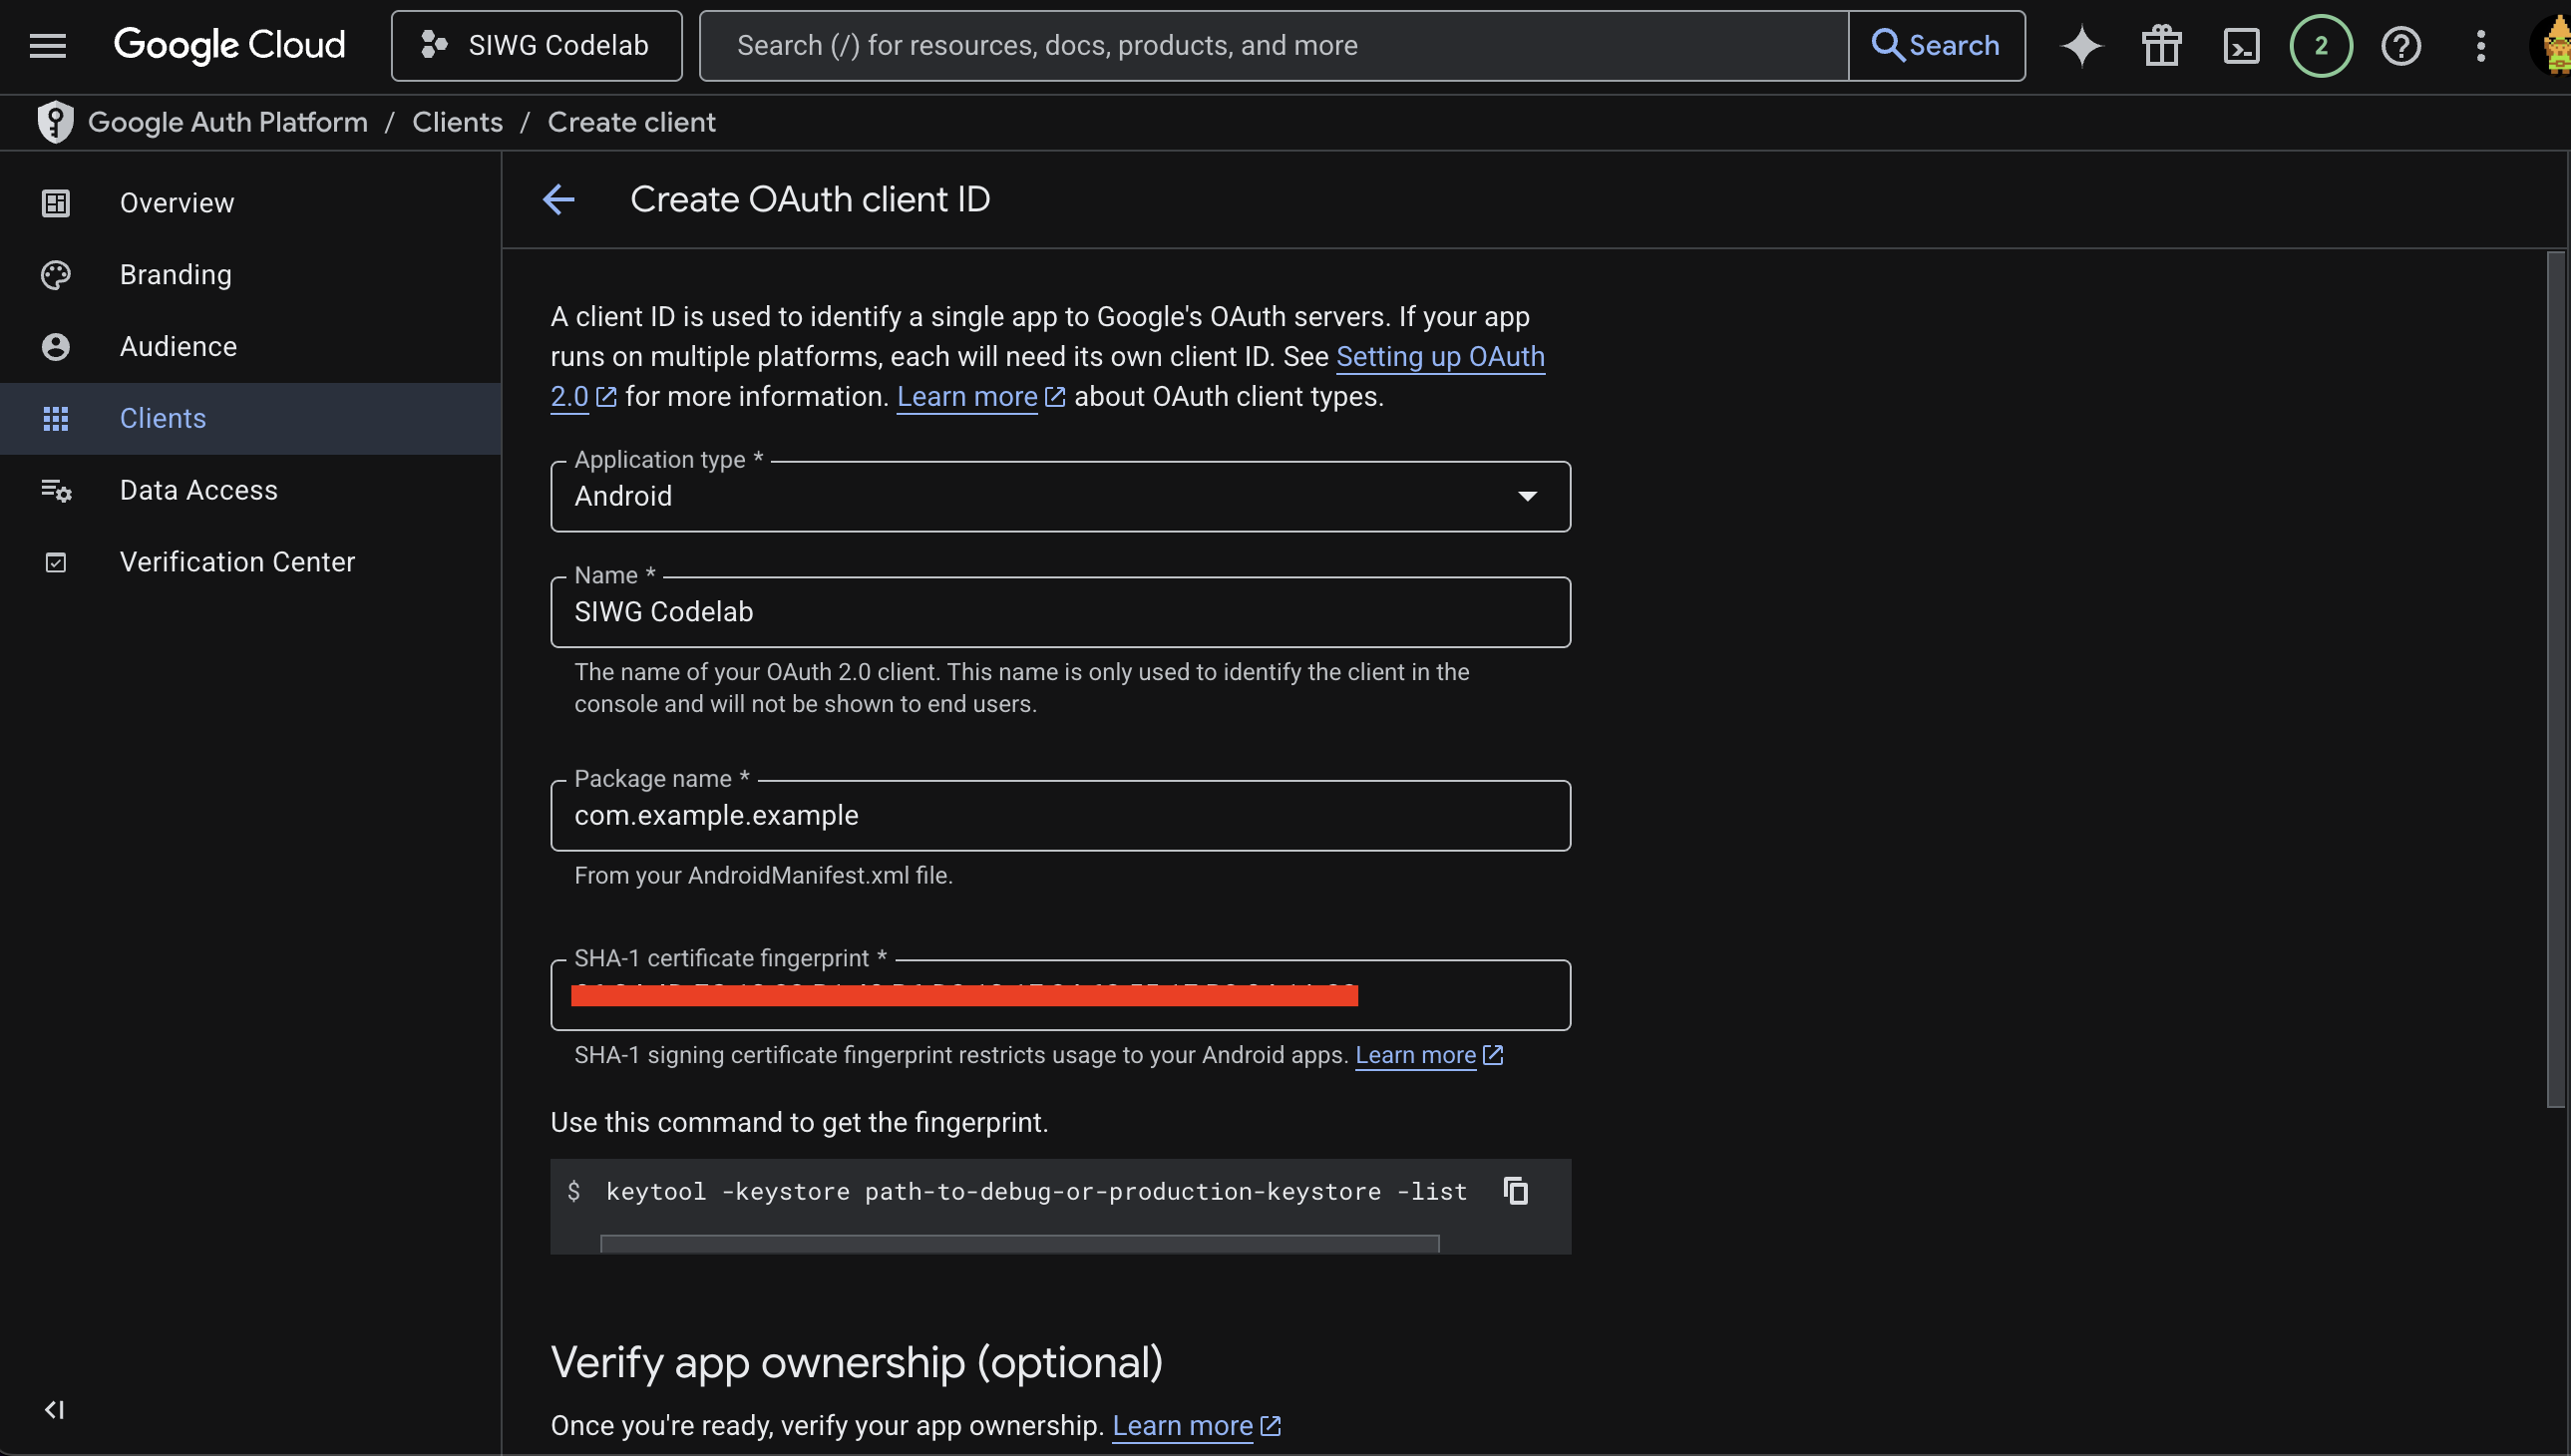The image size is (2571, 1456).
Task: Click the back arrow next to Create OAuth client ID
Action: [x=558, y=199]
